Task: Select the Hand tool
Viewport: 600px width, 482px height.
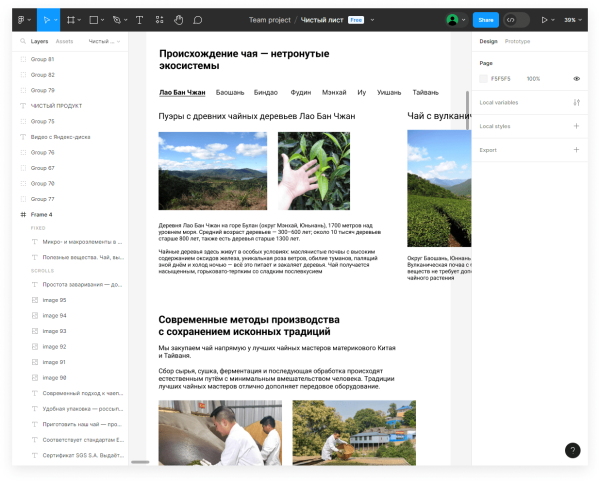Action: pos(179,19)
